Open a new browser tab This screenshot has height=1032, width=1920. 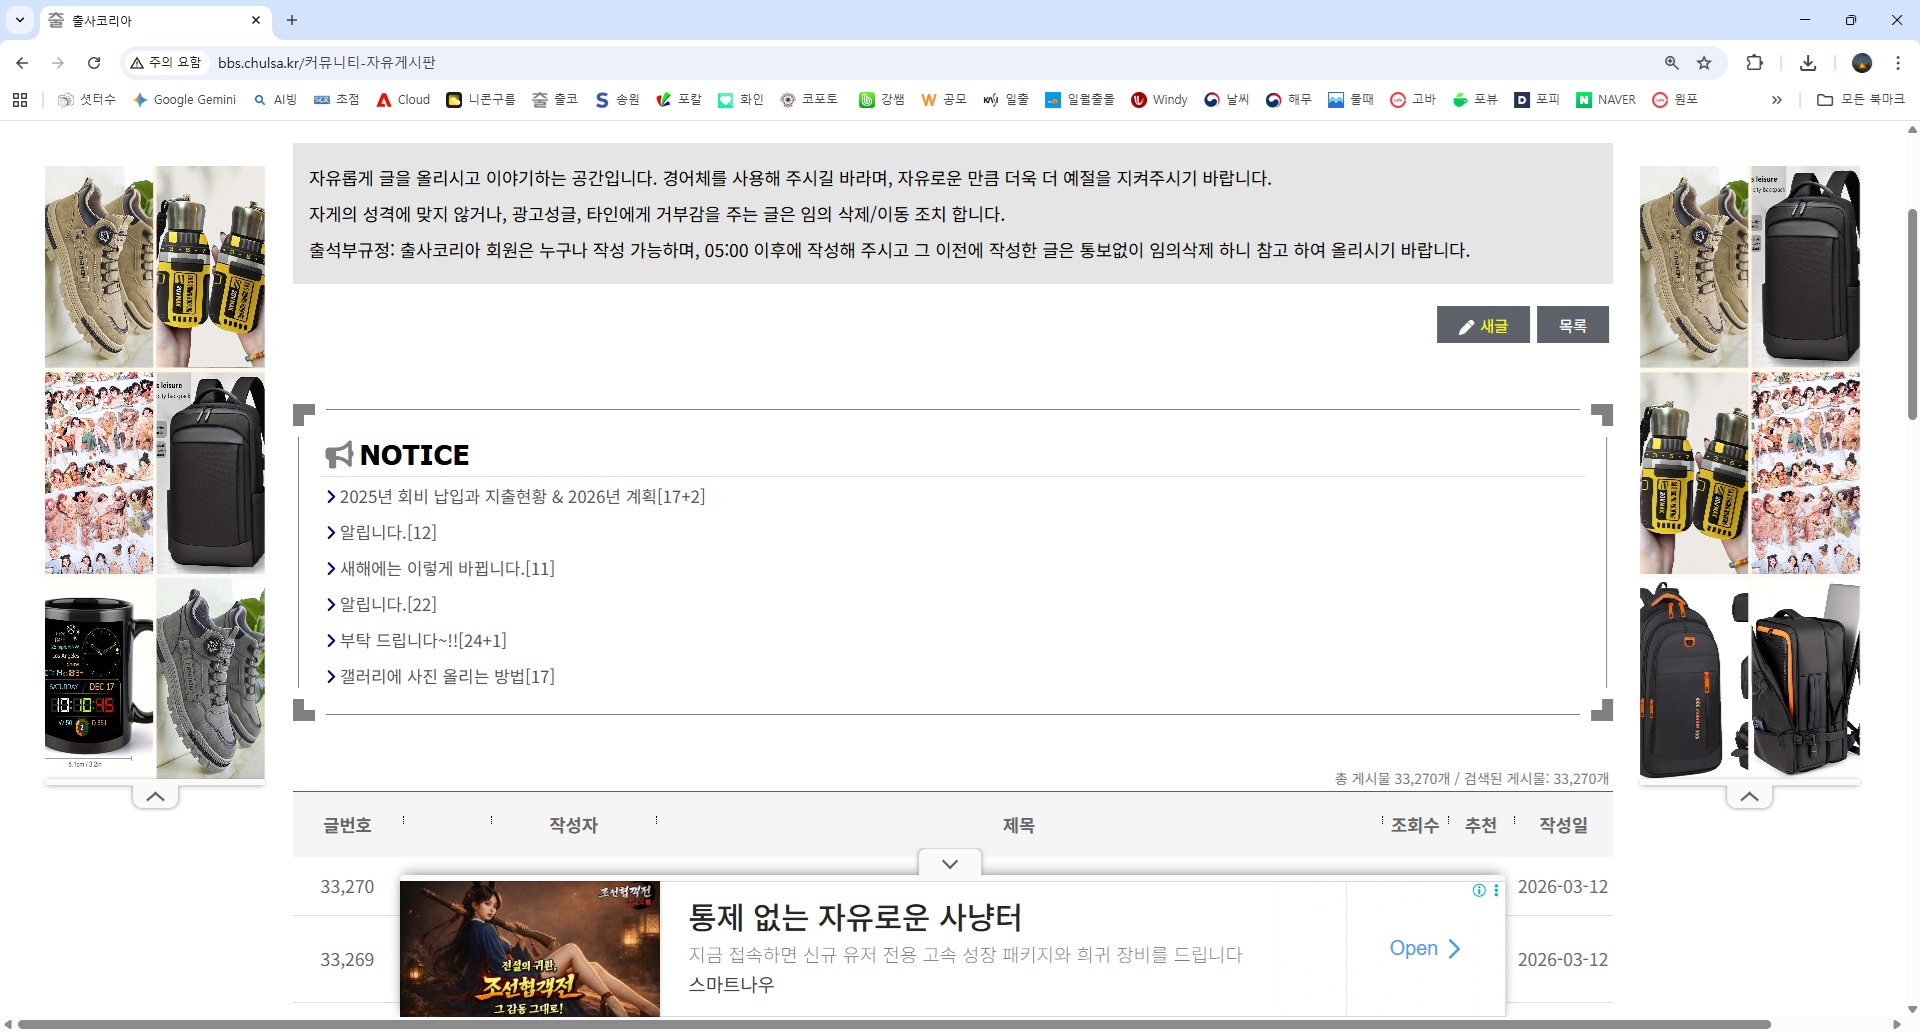pyautogui.click(x=292, y=20)
